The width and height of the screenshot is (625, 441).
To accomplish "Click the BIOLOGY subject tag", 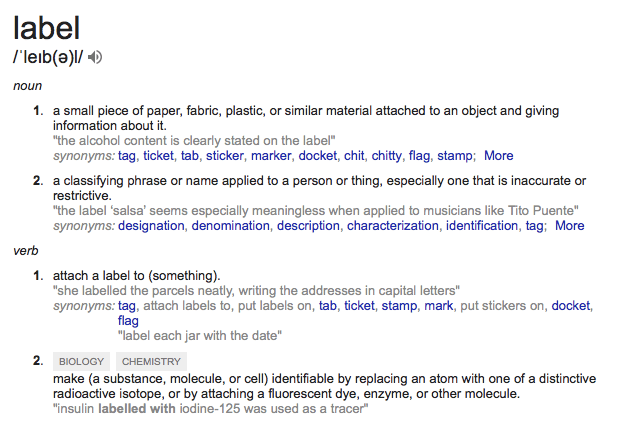I will [81, 361].
